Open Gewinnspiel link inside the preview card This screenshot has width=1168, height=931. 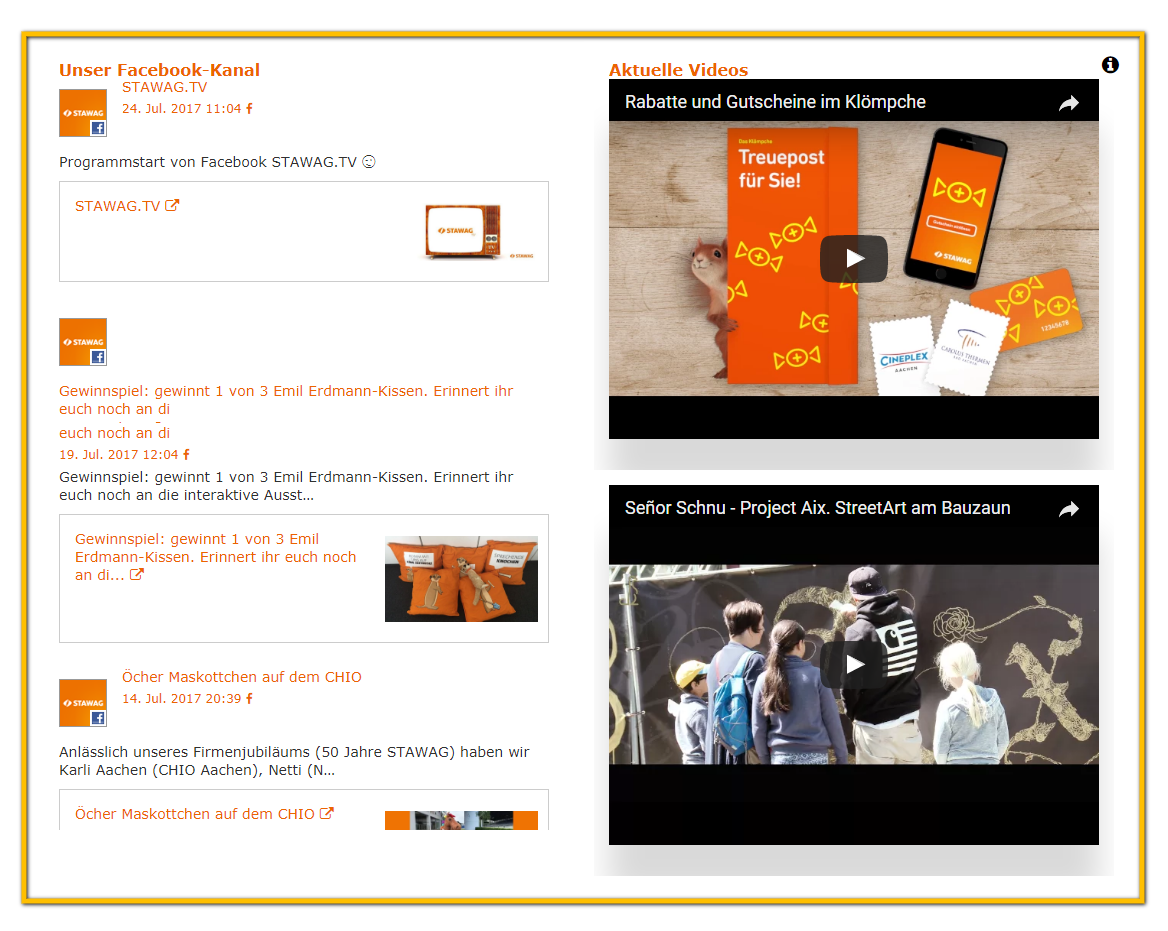click(x=215, y=557)
